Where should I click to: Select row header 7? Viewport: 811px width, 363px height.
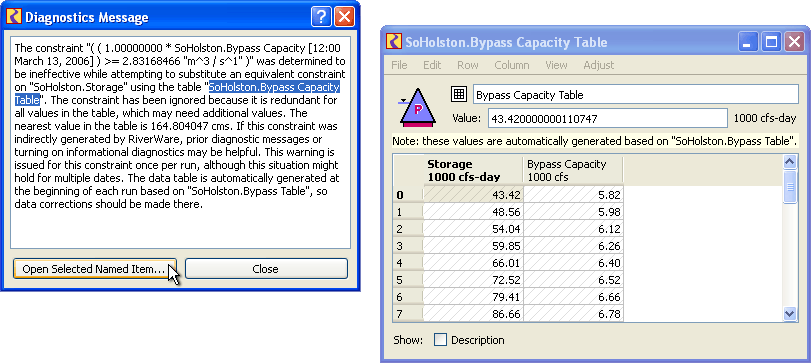[x=408, y=313]
